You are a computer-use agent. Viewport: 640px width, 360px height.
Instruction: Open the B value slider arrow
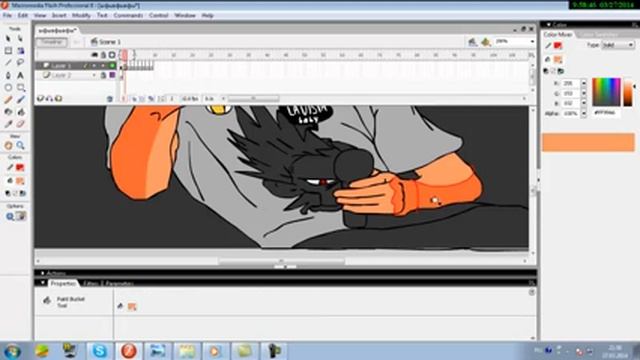(x=584, y=103)
